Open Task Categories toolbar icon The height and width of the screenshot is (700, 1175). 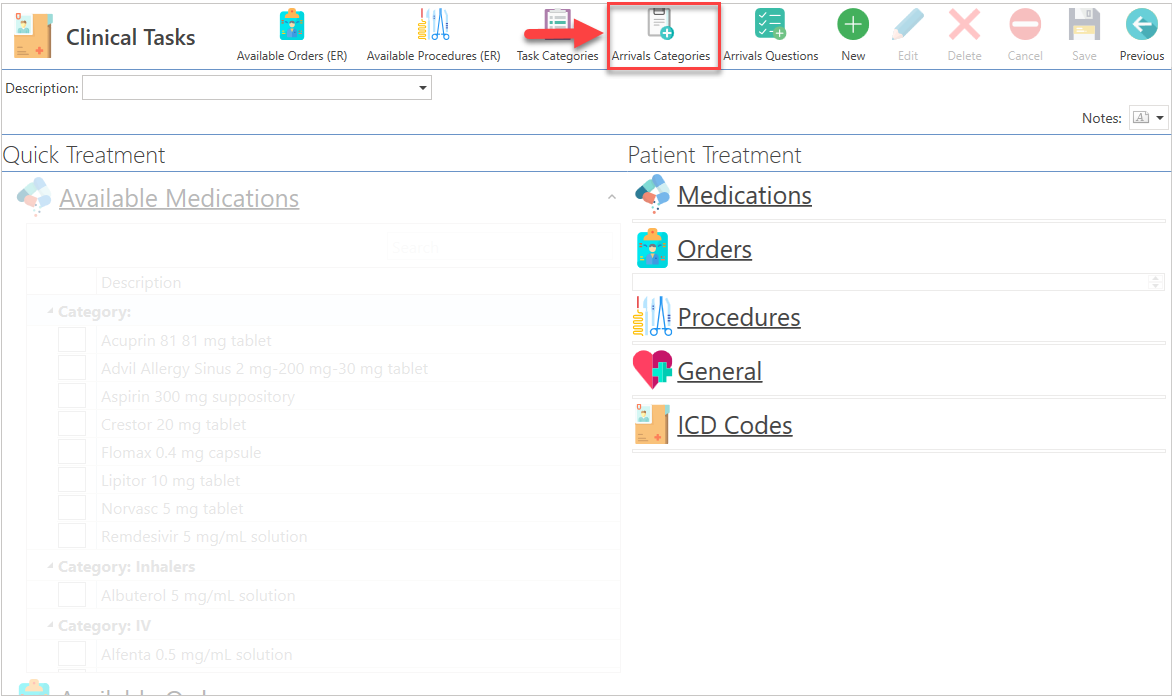pyautogui.click(x=557, y=25)
